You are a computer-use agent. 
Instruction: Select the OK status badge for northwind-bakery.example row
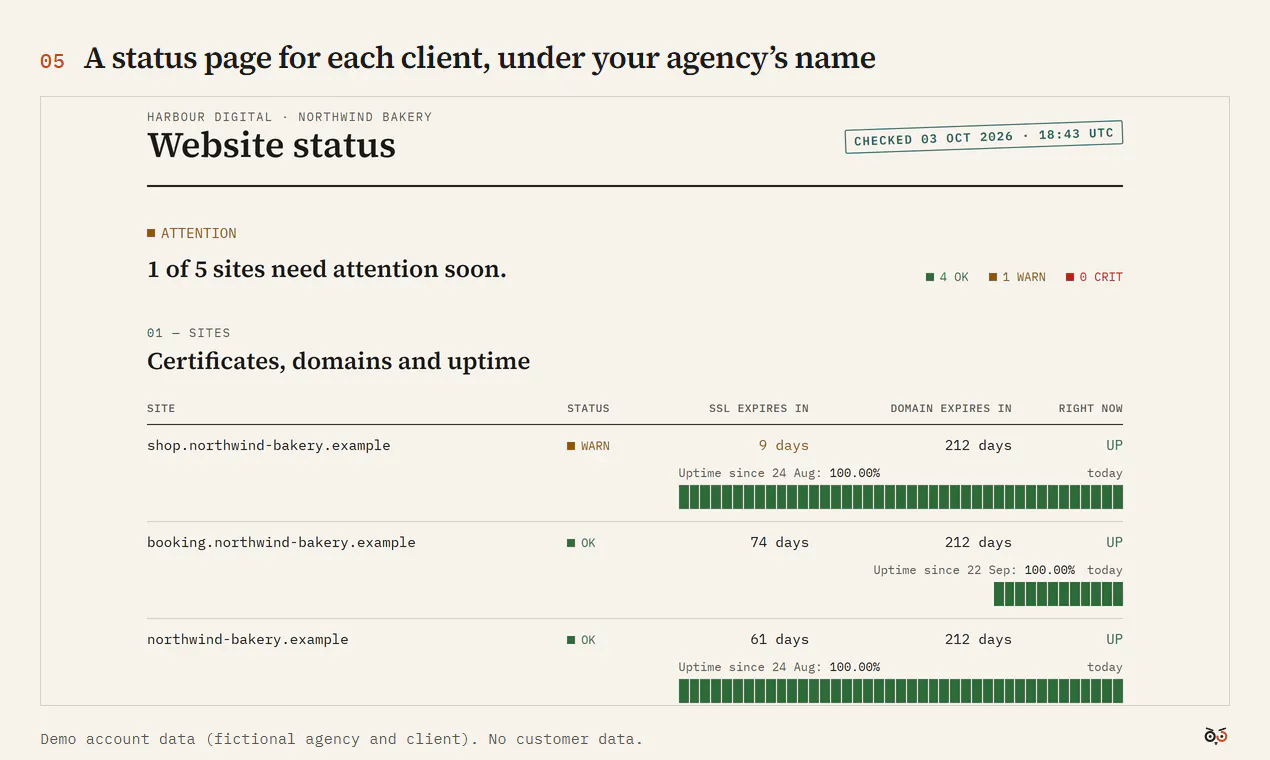click(x=581, y=640)
